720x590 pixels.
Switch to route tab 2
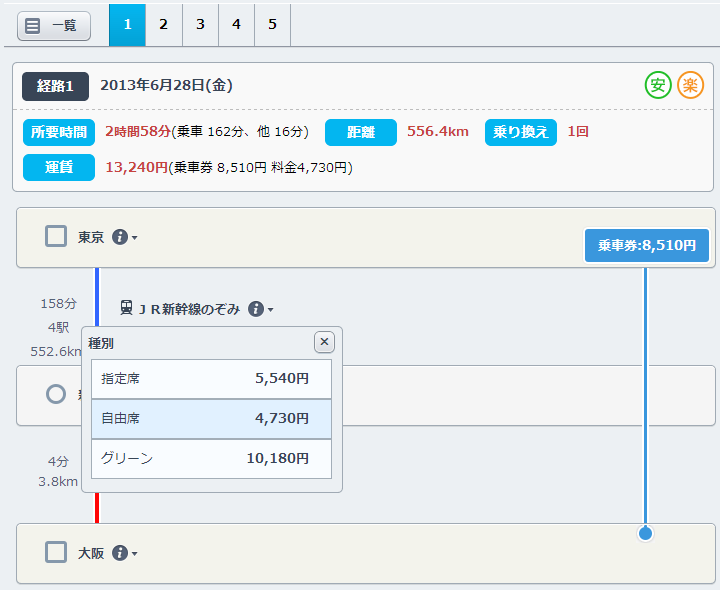164,25
